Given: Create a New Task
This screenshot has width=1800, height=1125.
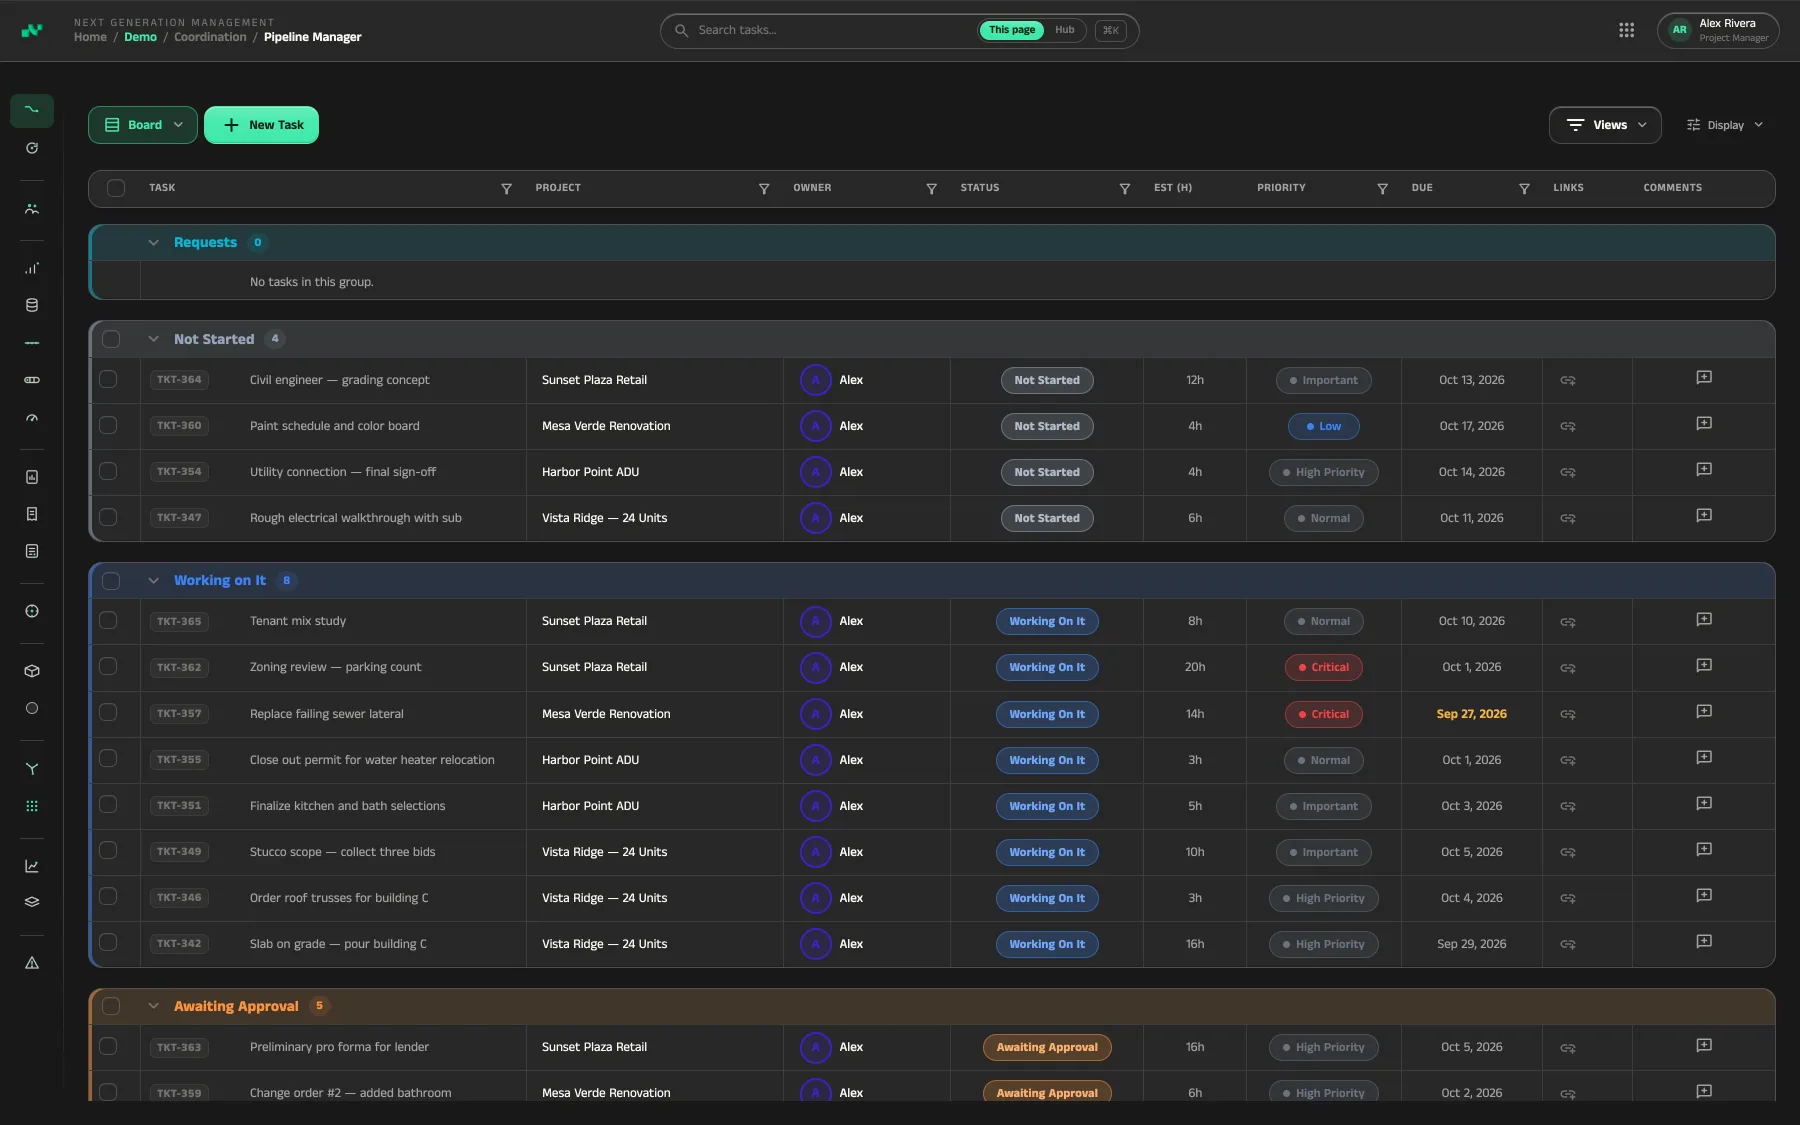Looking at the screenshot, I should click(x=261, y=125).
